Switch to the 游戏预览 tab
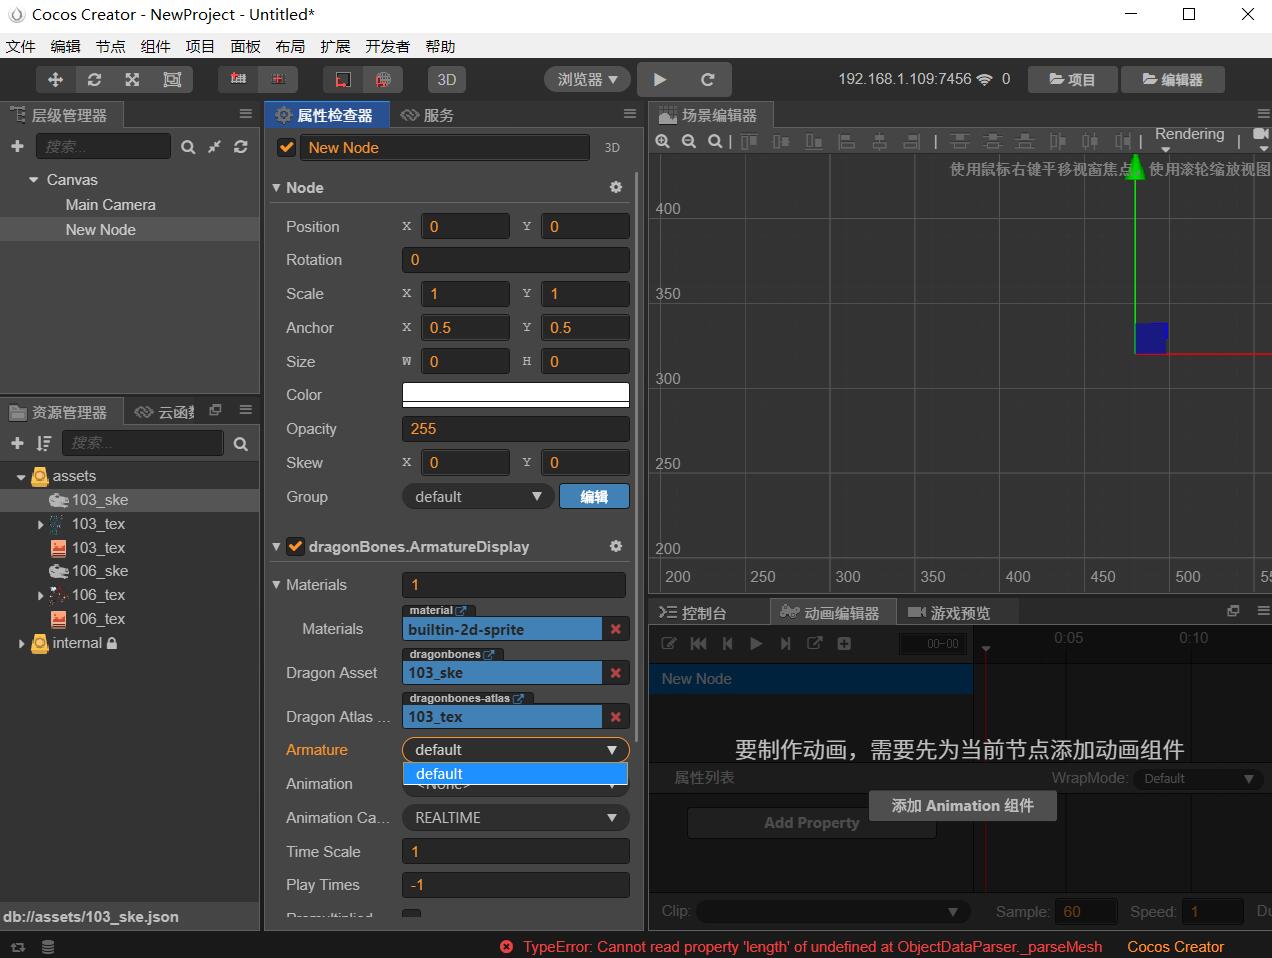The image size is (1272, 958). click(948, 613)
